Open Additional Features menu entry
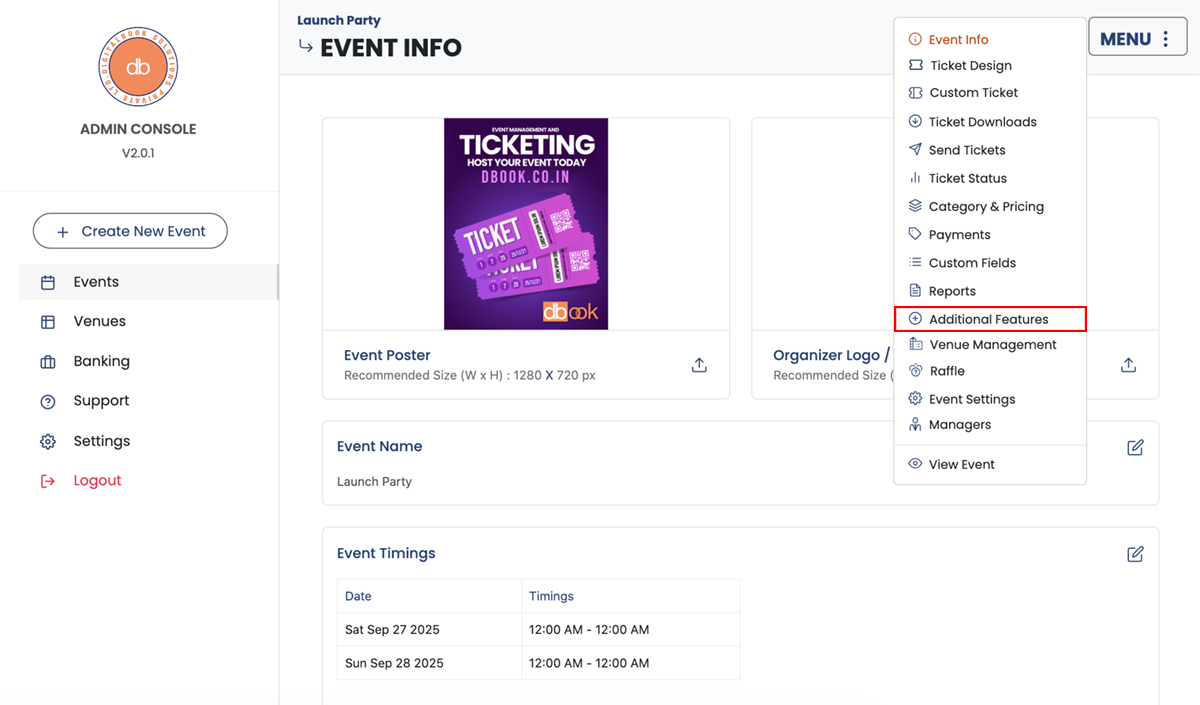 (988, 319)
